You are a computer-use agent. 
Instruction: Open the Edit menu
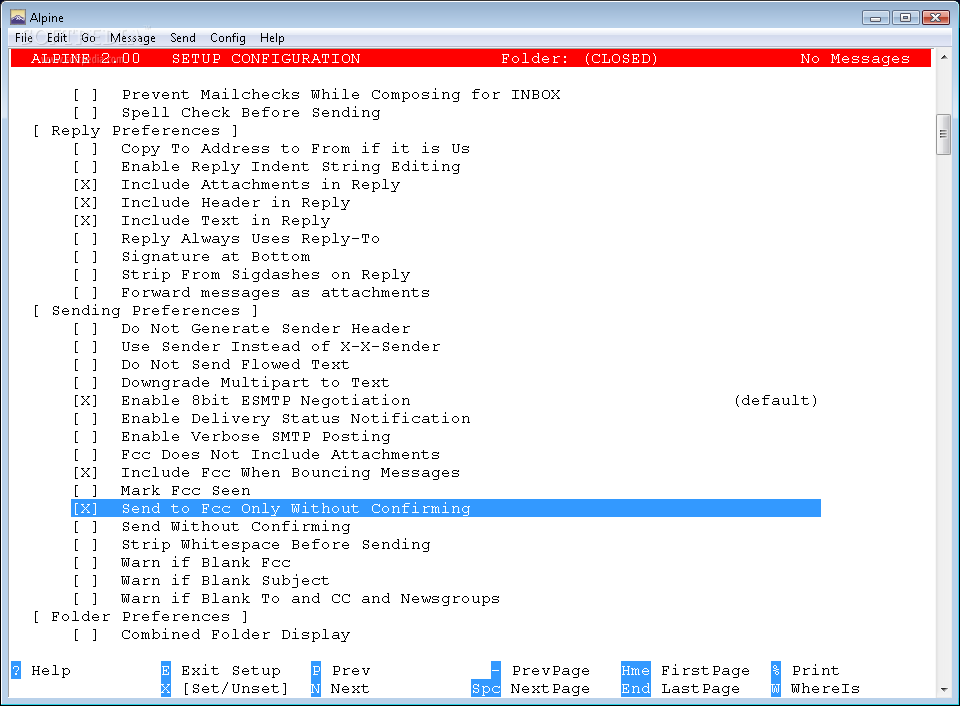[x=57, y=38]
